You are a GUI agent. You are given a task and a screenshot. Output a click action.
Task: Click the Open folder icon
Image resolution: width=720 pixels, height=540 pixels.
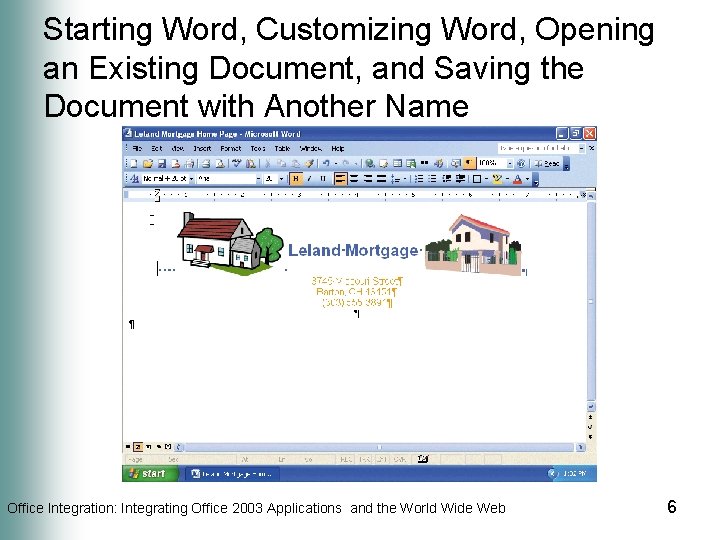[147, 163]
